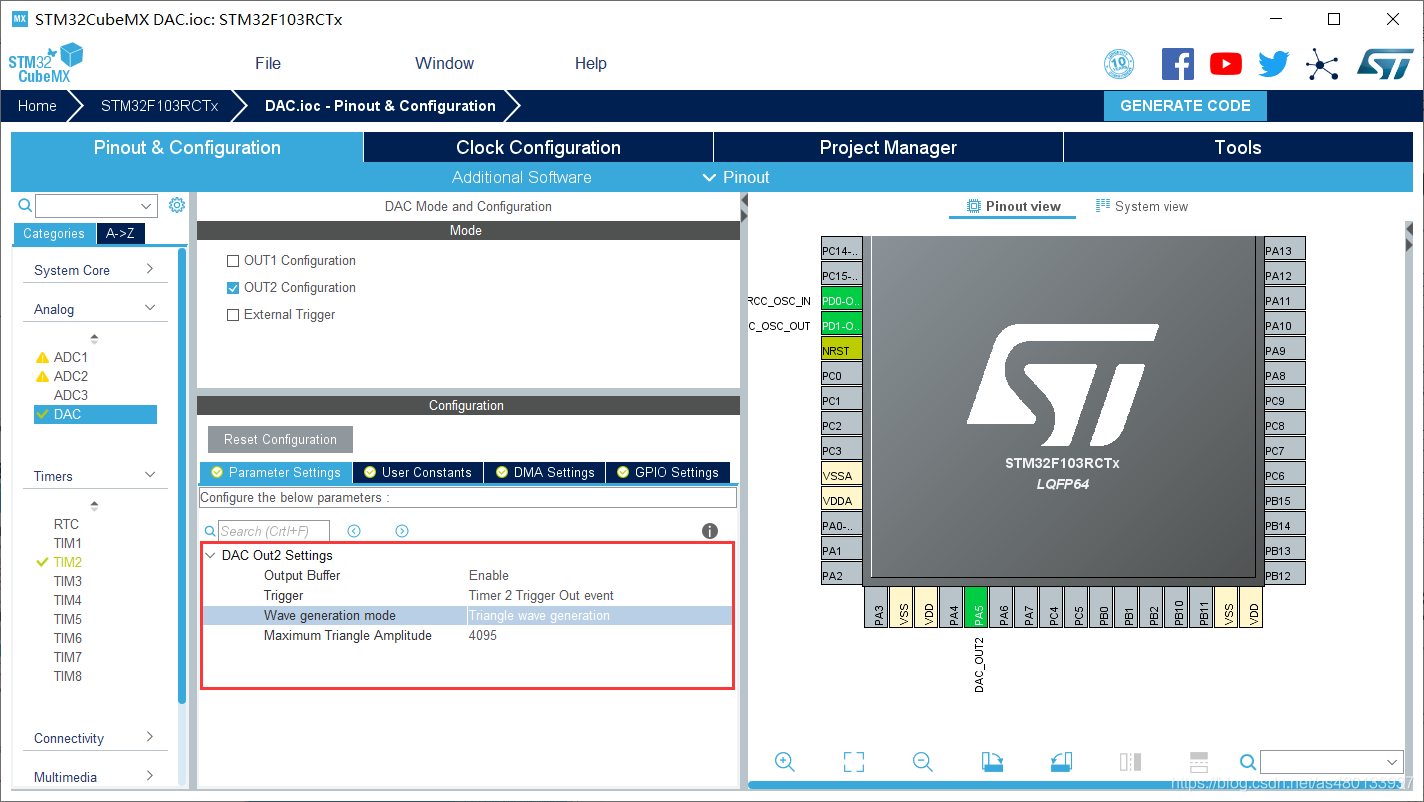Click Reset Configuration button

[280, 439]
